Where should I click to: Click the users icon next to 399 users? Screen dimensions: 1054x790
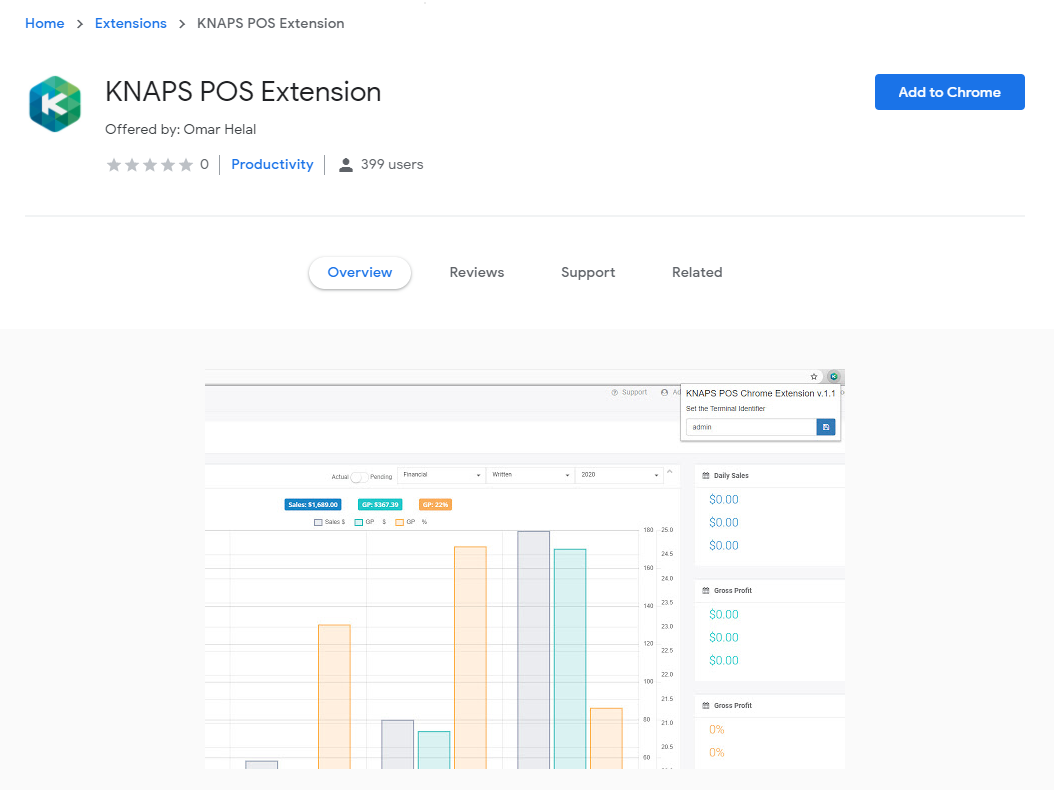(x=345, y=164)
